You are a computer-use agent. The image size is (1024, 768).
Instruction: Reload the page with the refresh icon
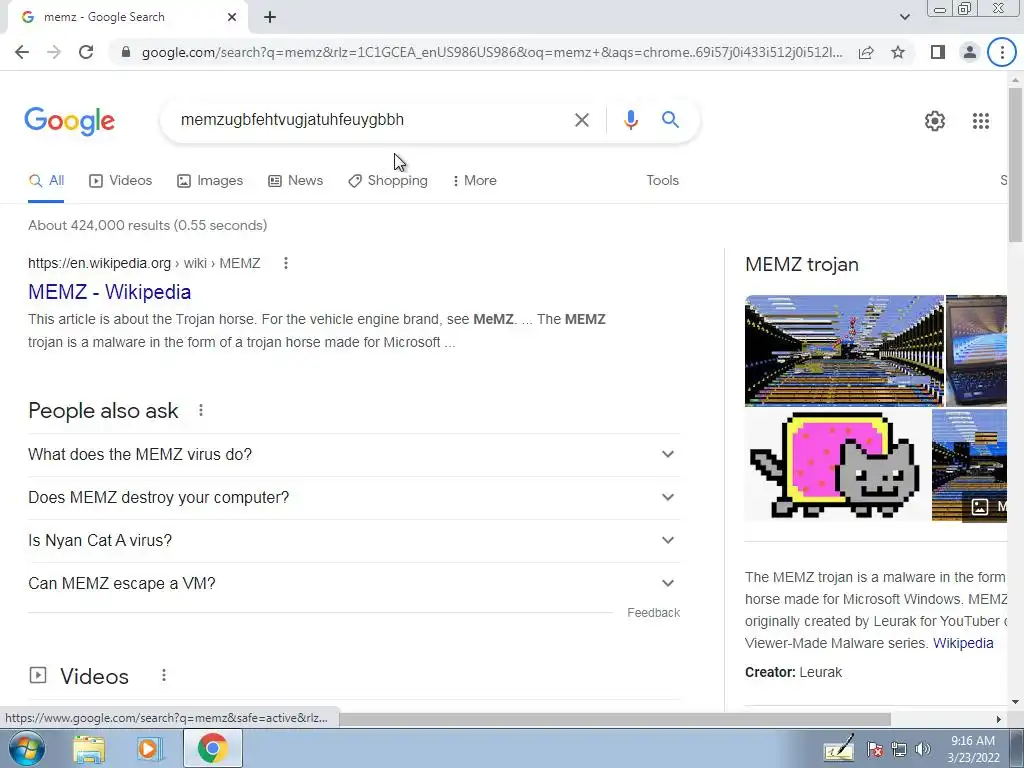coord(86,52)
